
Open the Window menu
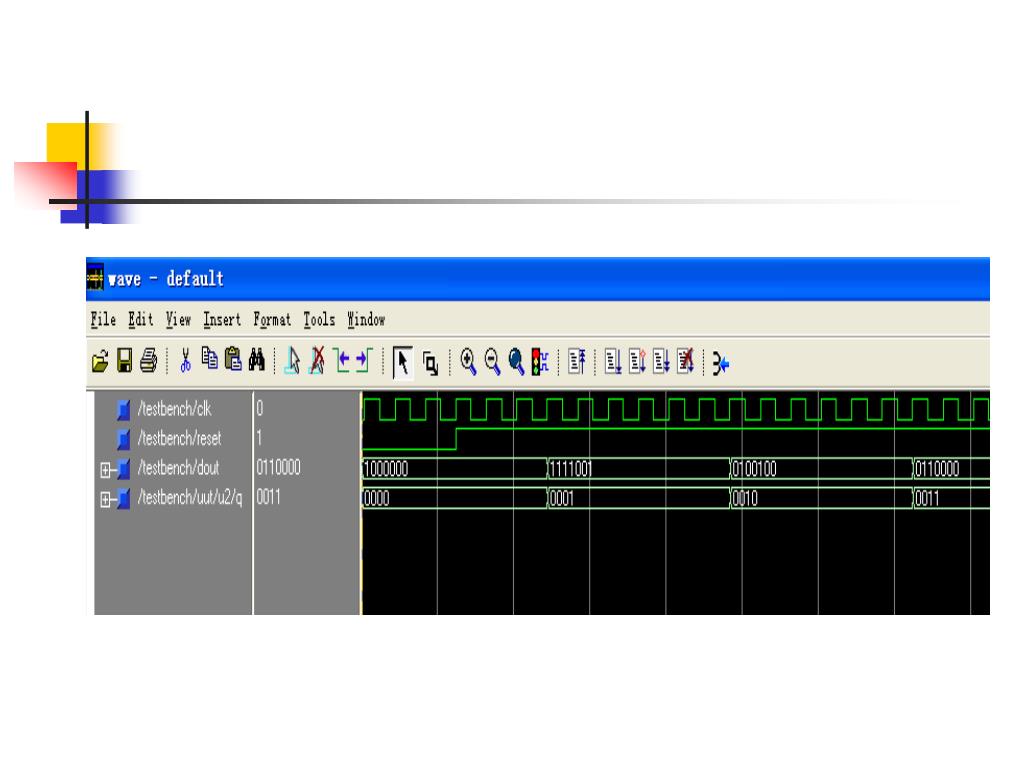[366, 319]
